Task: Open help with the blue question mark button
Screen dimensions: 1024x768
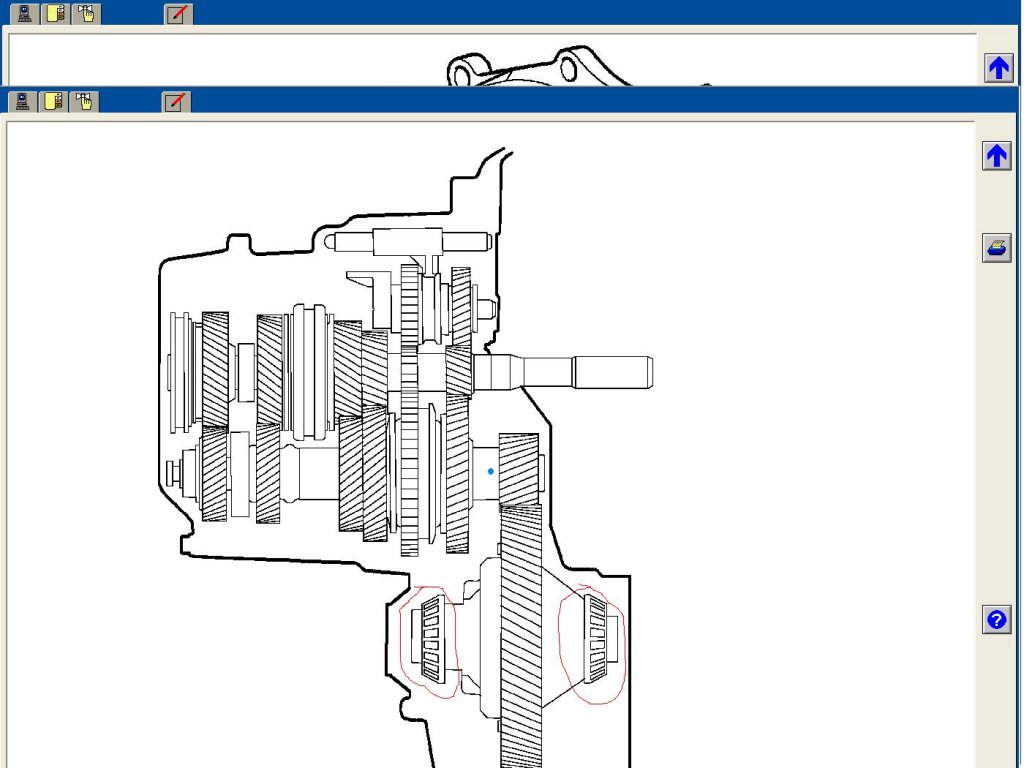Action: (x=997, y=619)
